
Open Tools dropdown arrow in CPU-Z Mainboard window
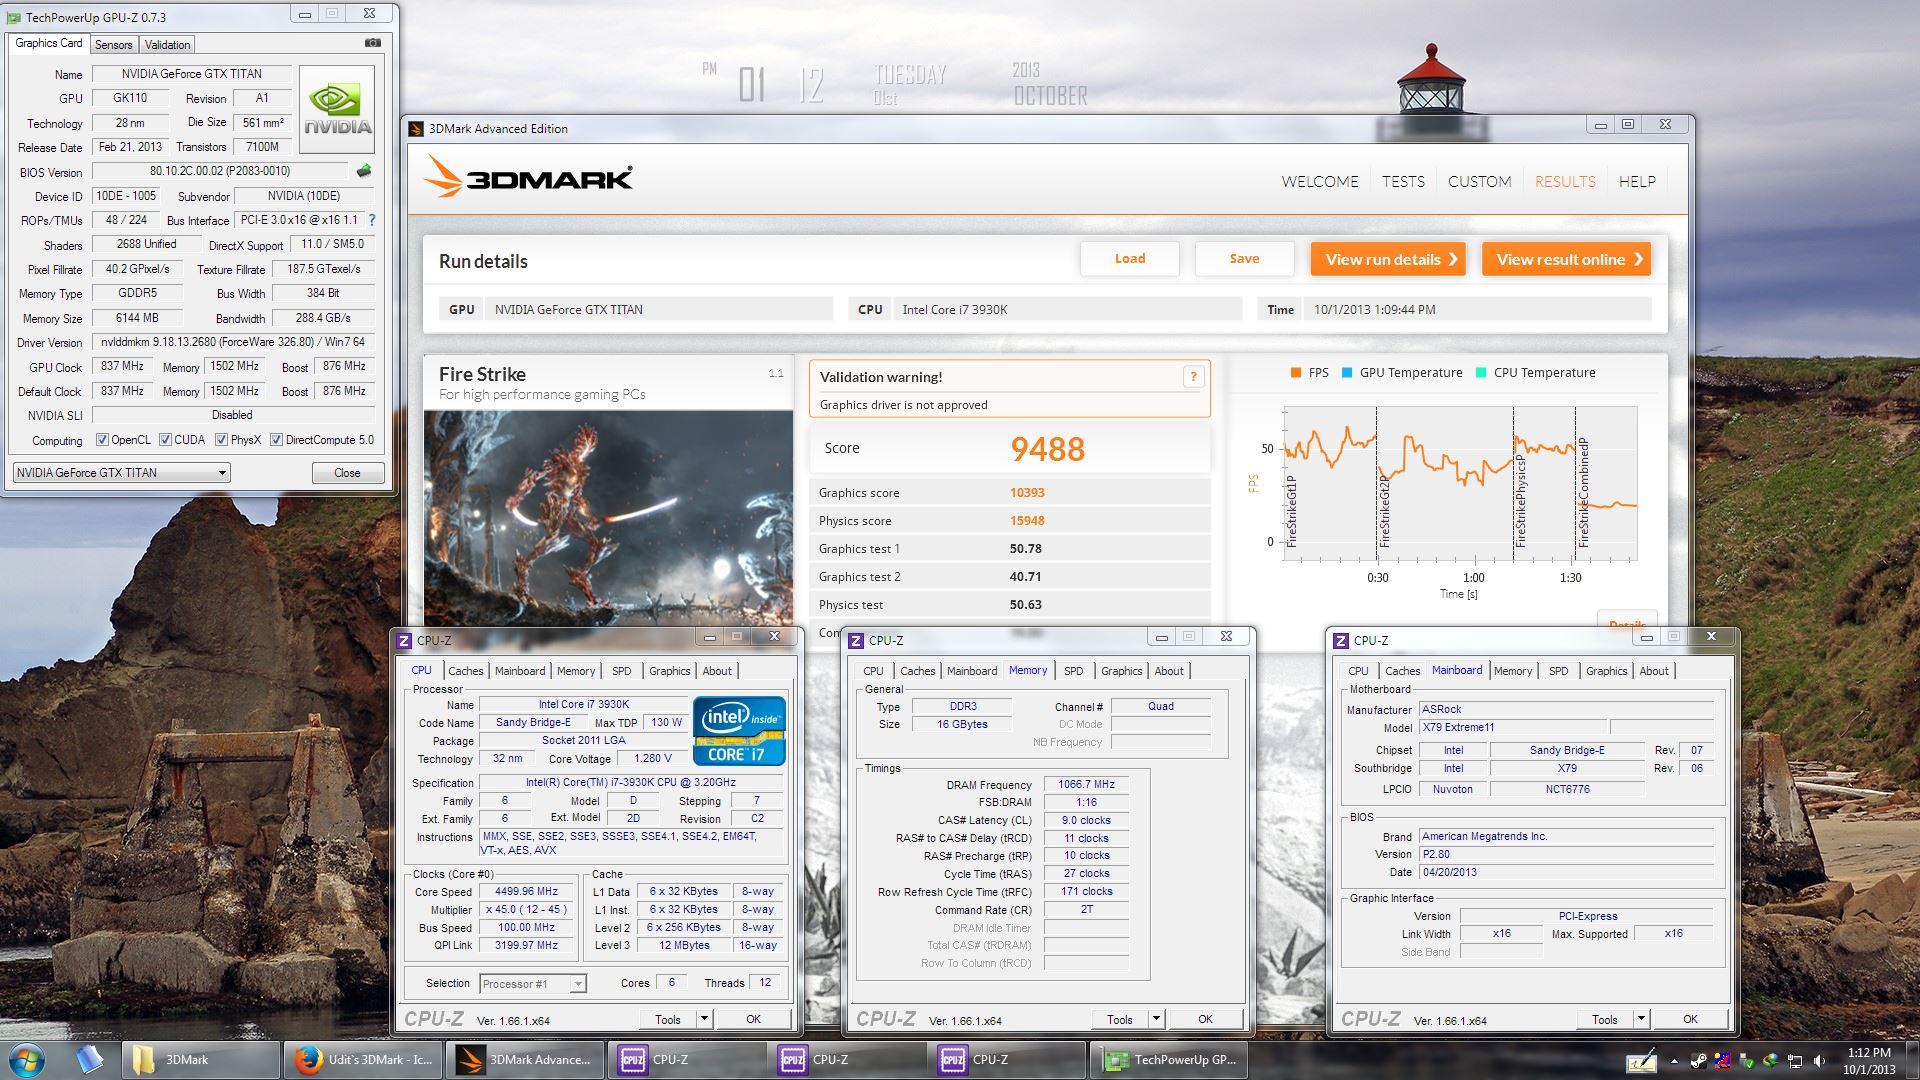click(1641, 1019)
